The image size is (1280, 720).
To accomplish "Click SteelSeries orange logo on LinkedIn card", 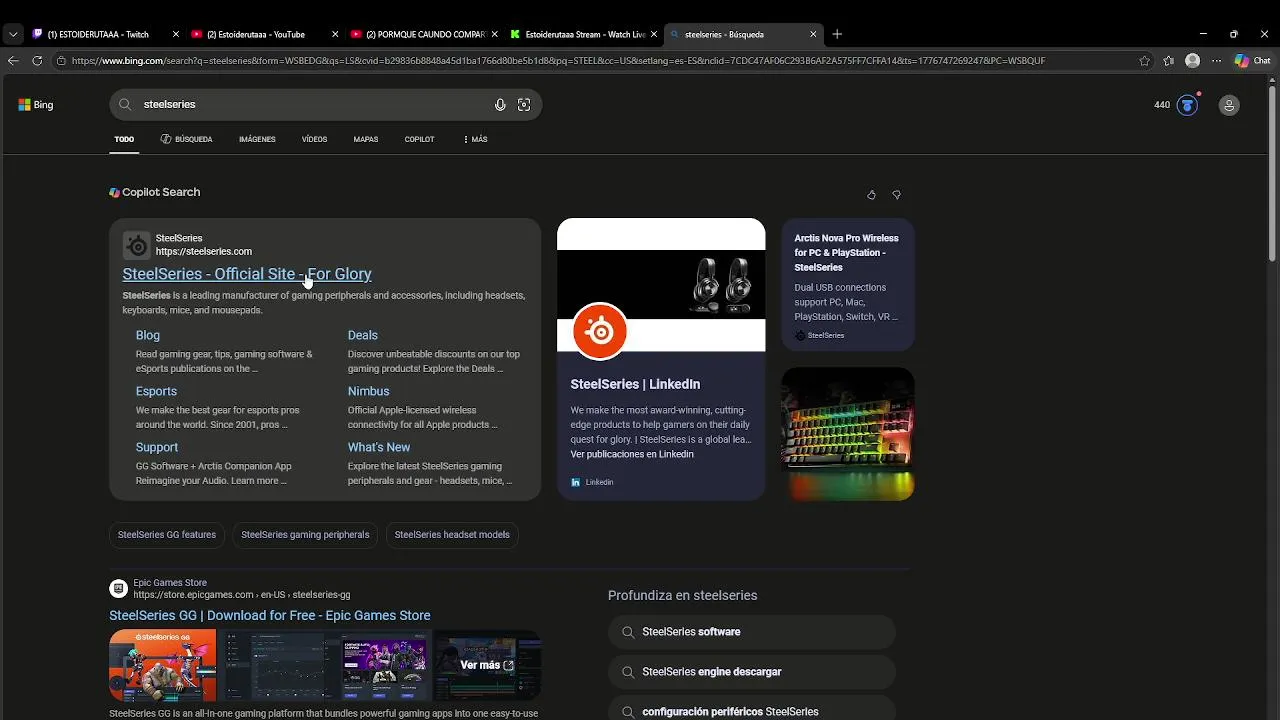I will click(x=600, y=331).
